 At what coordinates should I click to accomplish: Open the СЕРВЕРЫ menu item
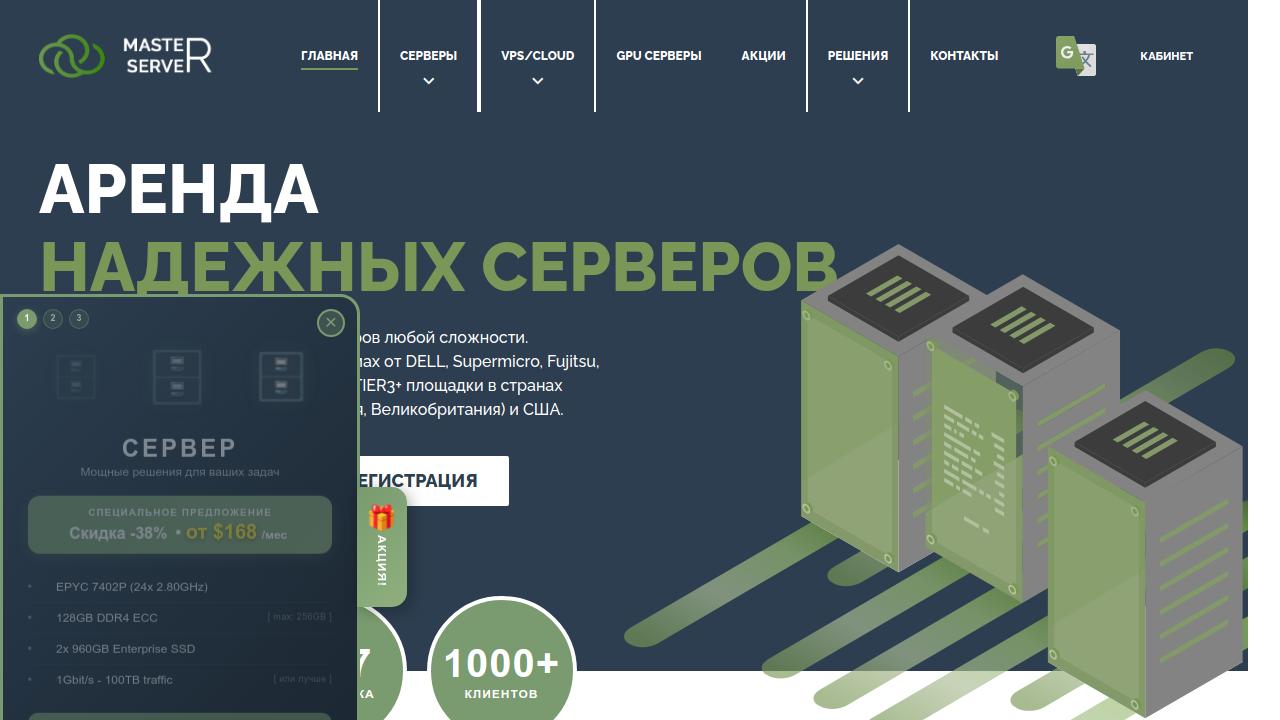tap(429, 56)
